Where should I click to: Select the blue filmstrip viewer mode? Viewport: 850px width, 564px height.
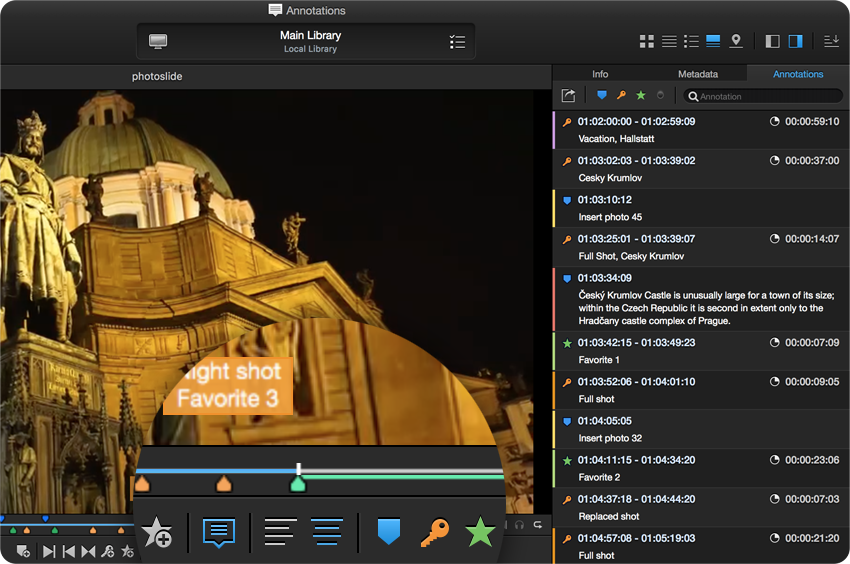713,41
